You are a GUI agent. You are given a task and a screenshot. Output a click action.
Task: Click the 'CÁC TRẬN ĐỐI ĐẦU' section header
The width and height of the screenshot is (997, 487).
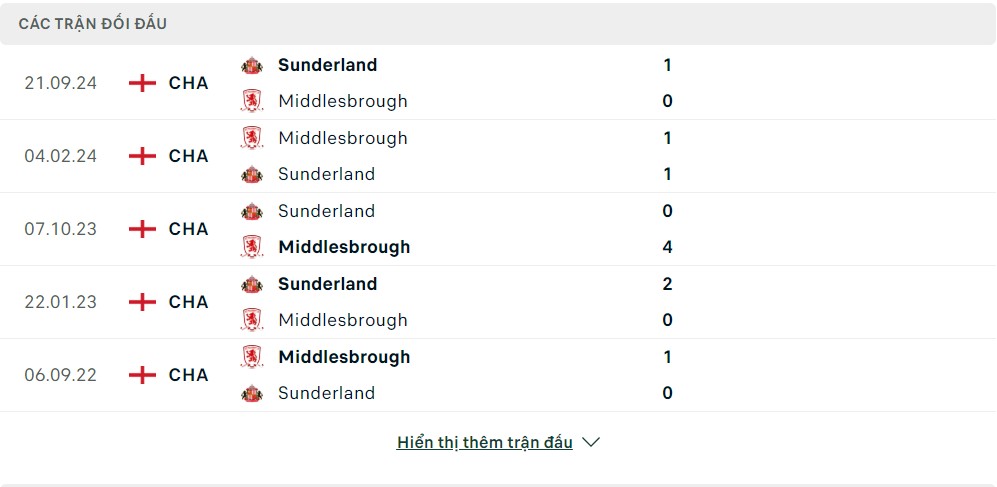point(93,24)
